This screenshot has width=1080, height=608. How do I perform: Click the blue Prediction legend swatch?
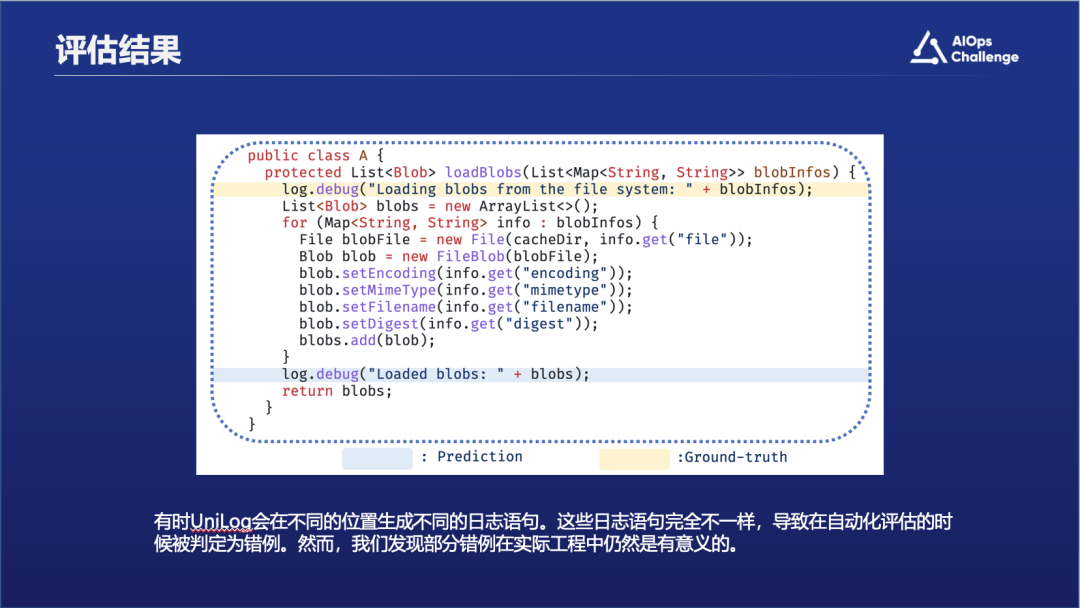click(x=377, y=458)
